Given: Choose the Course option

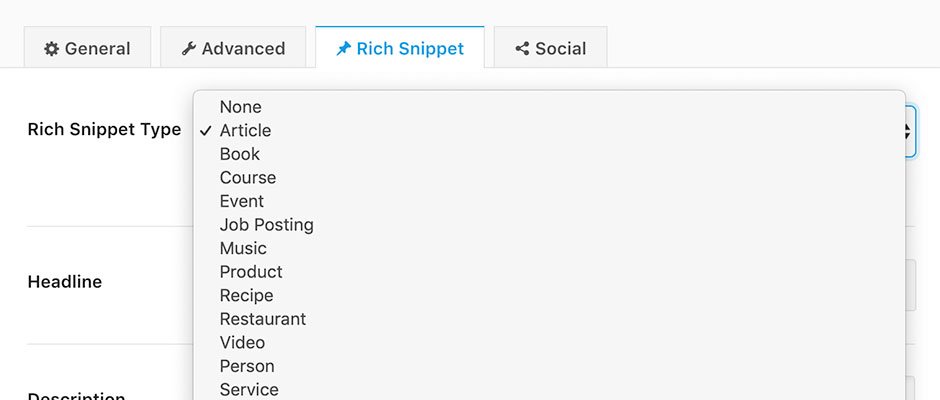Looking at the screenshot, I should pos(248,178).
